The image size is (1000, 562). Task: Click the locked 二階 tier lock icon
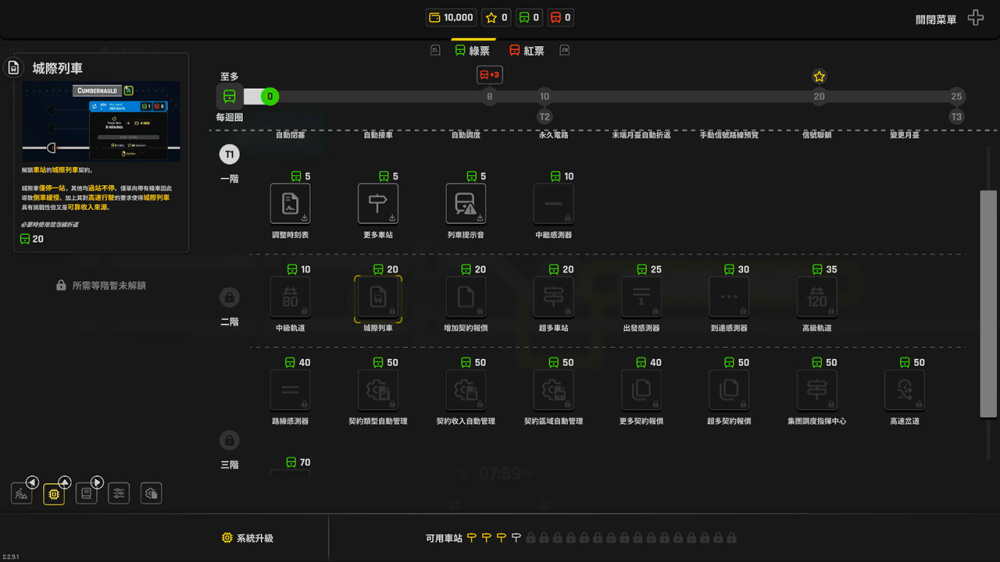click(230, 297)
